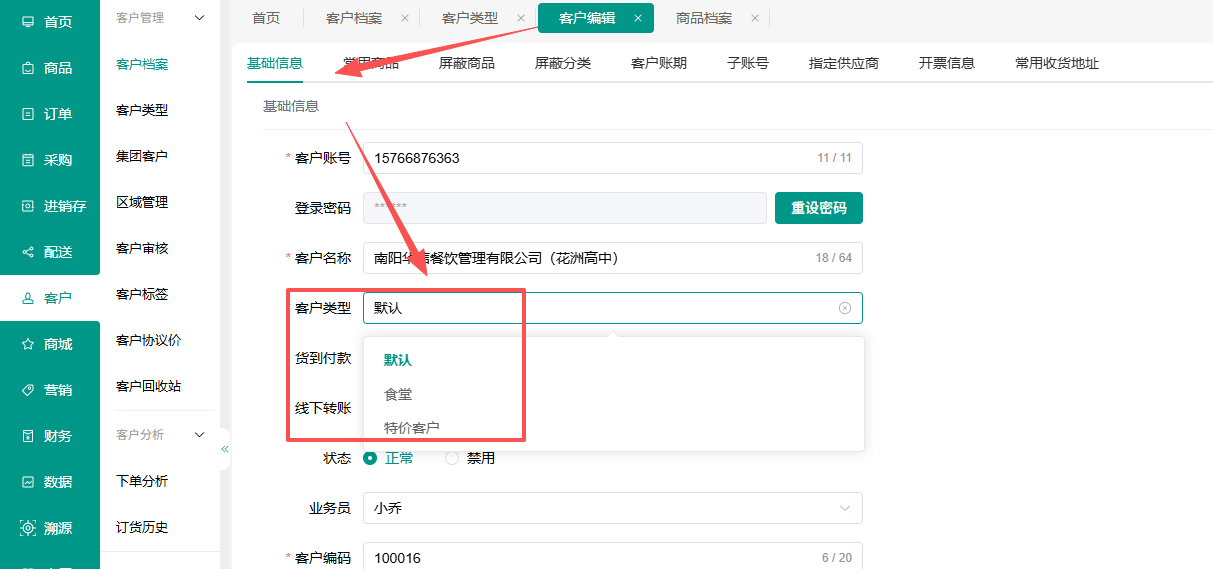Collapse the submenu with the double-arrow handle
The width and height of the screenshot is (1213, 569).
coord(225,449)
